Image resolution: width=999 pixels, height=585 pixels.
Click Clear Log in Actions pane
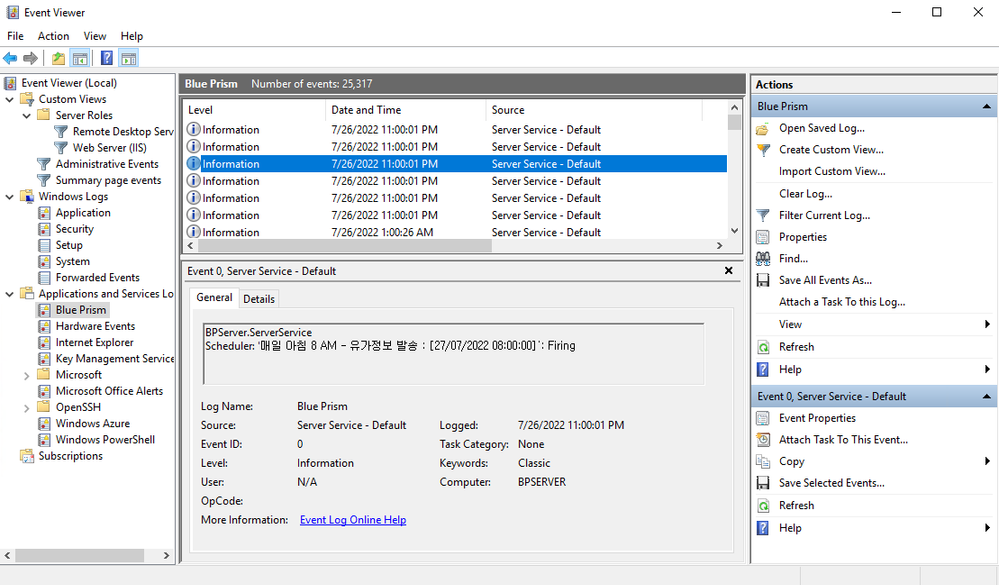click(805, 194)
